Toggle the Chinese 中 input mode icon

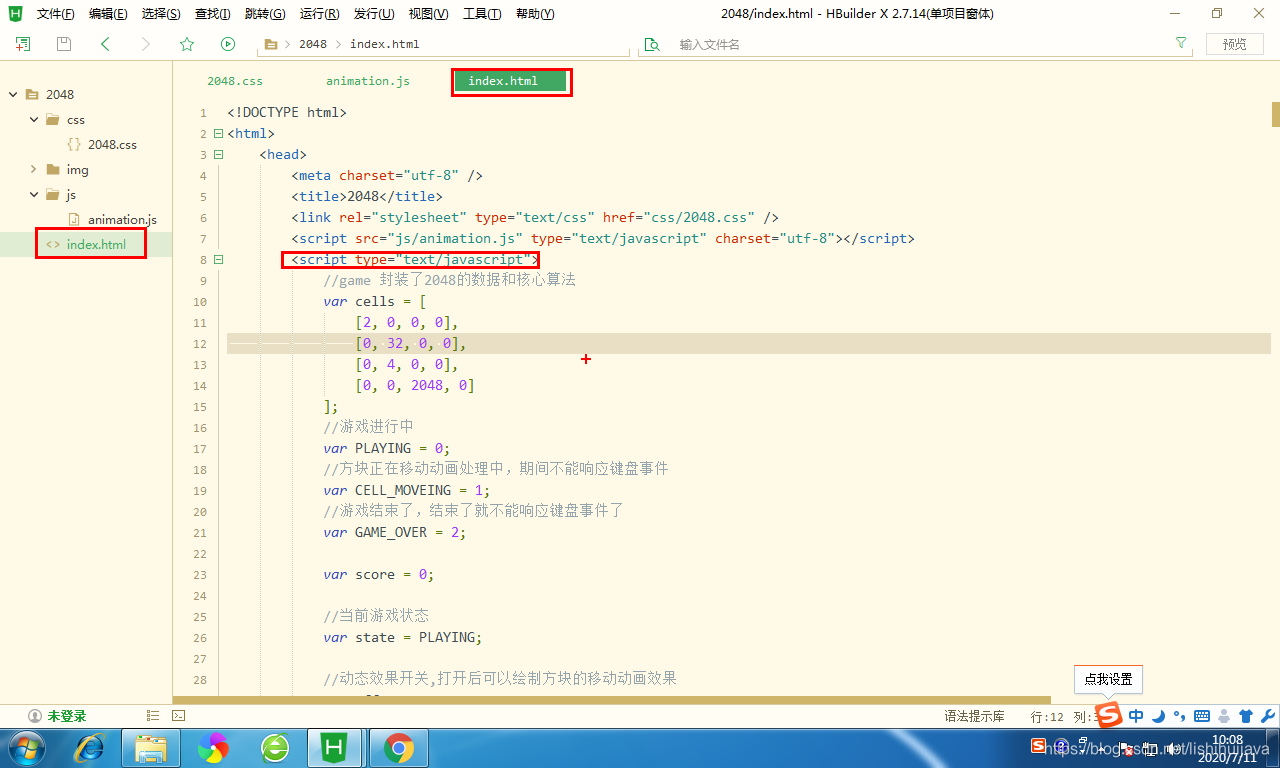1136,716
